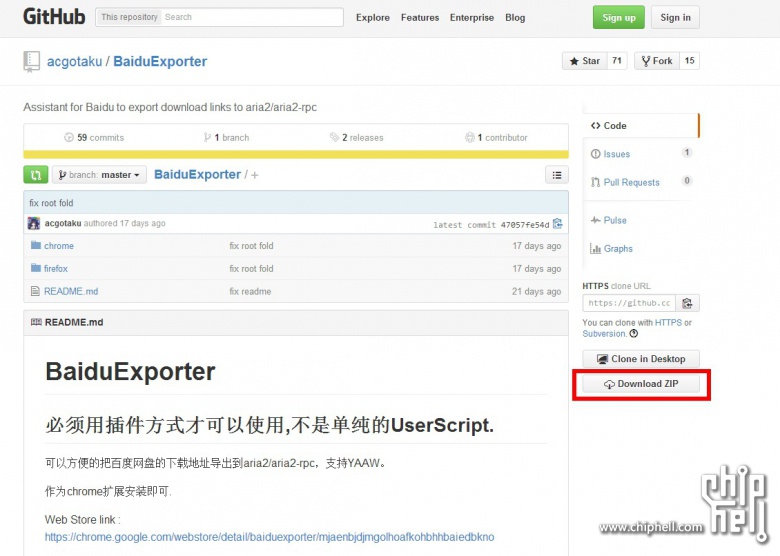The image size is (780, 556).
Task: Show the 1 contributor page
Action: coord(496,137)
